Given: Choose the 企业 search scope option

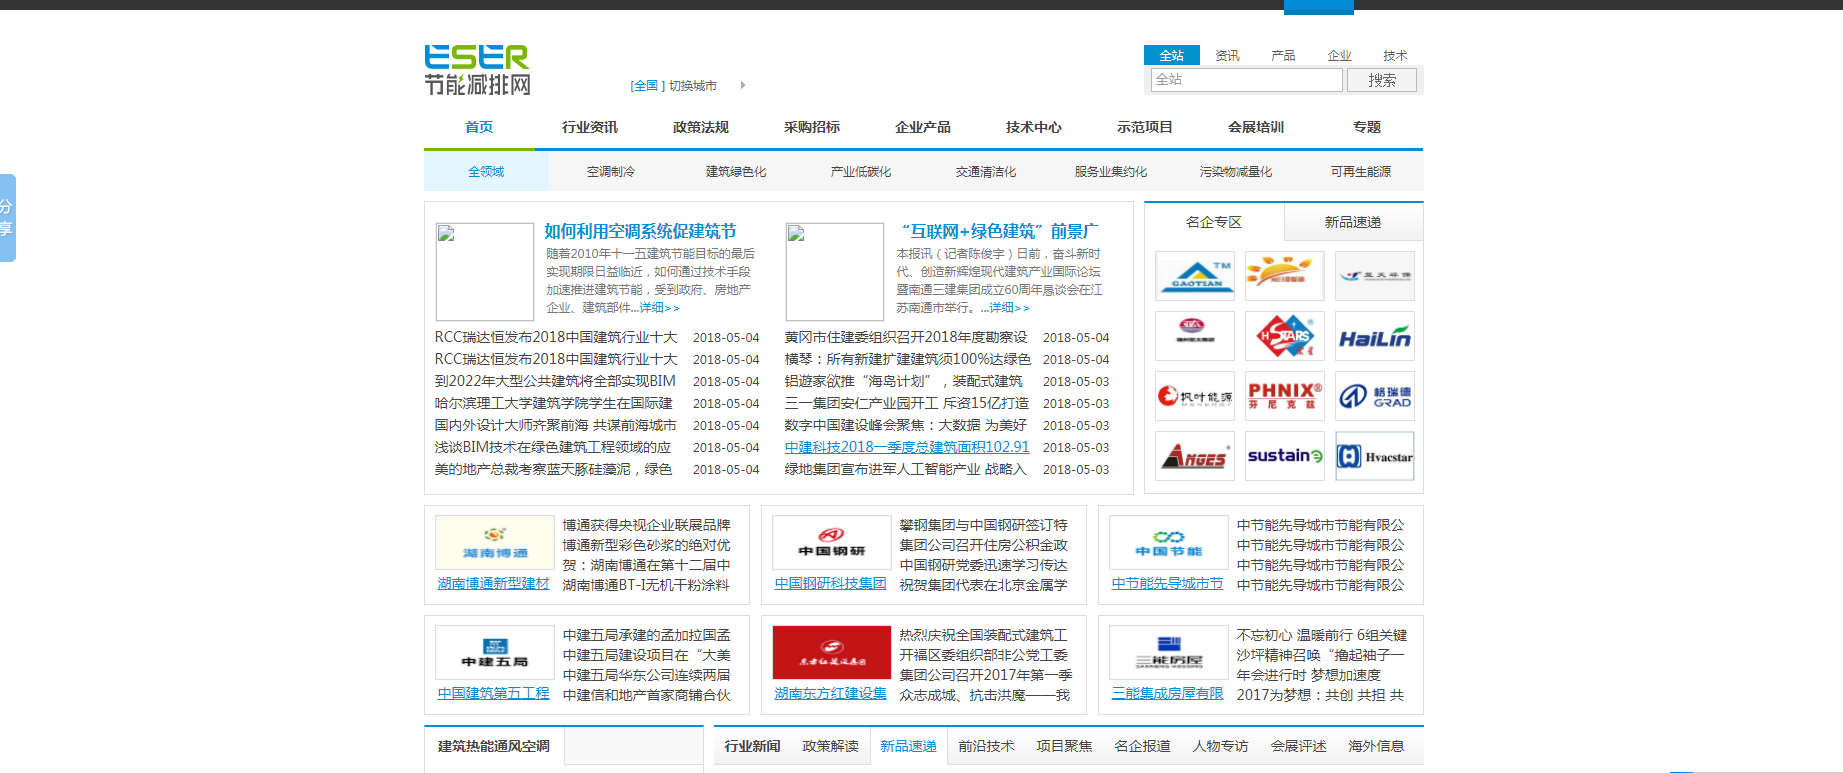Looking at the screenshot, I should pos(1339,56).
